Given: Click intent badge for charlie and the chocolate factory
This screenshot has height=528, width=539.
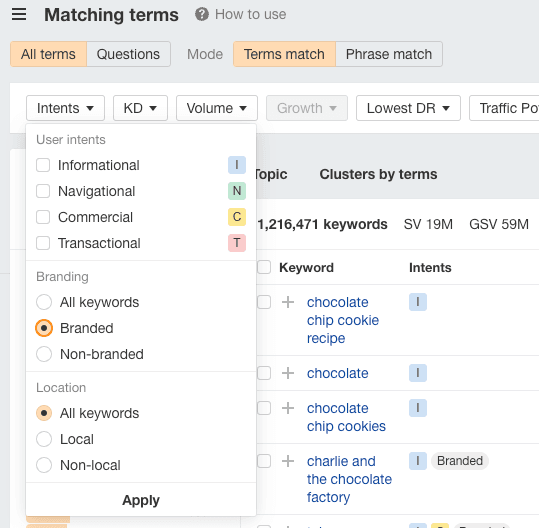Looking at the screenshot, I should pos(418,461).
